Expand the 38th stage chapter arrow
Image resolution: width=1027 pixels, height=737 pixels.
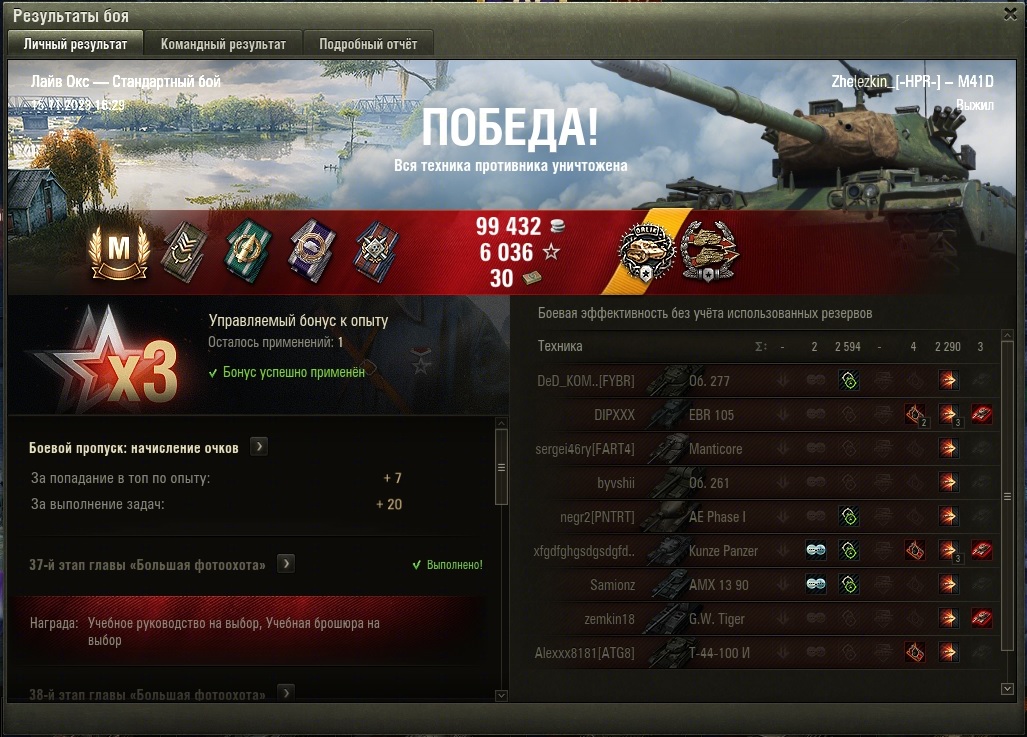pyautogui.click(x=286, y=692)
